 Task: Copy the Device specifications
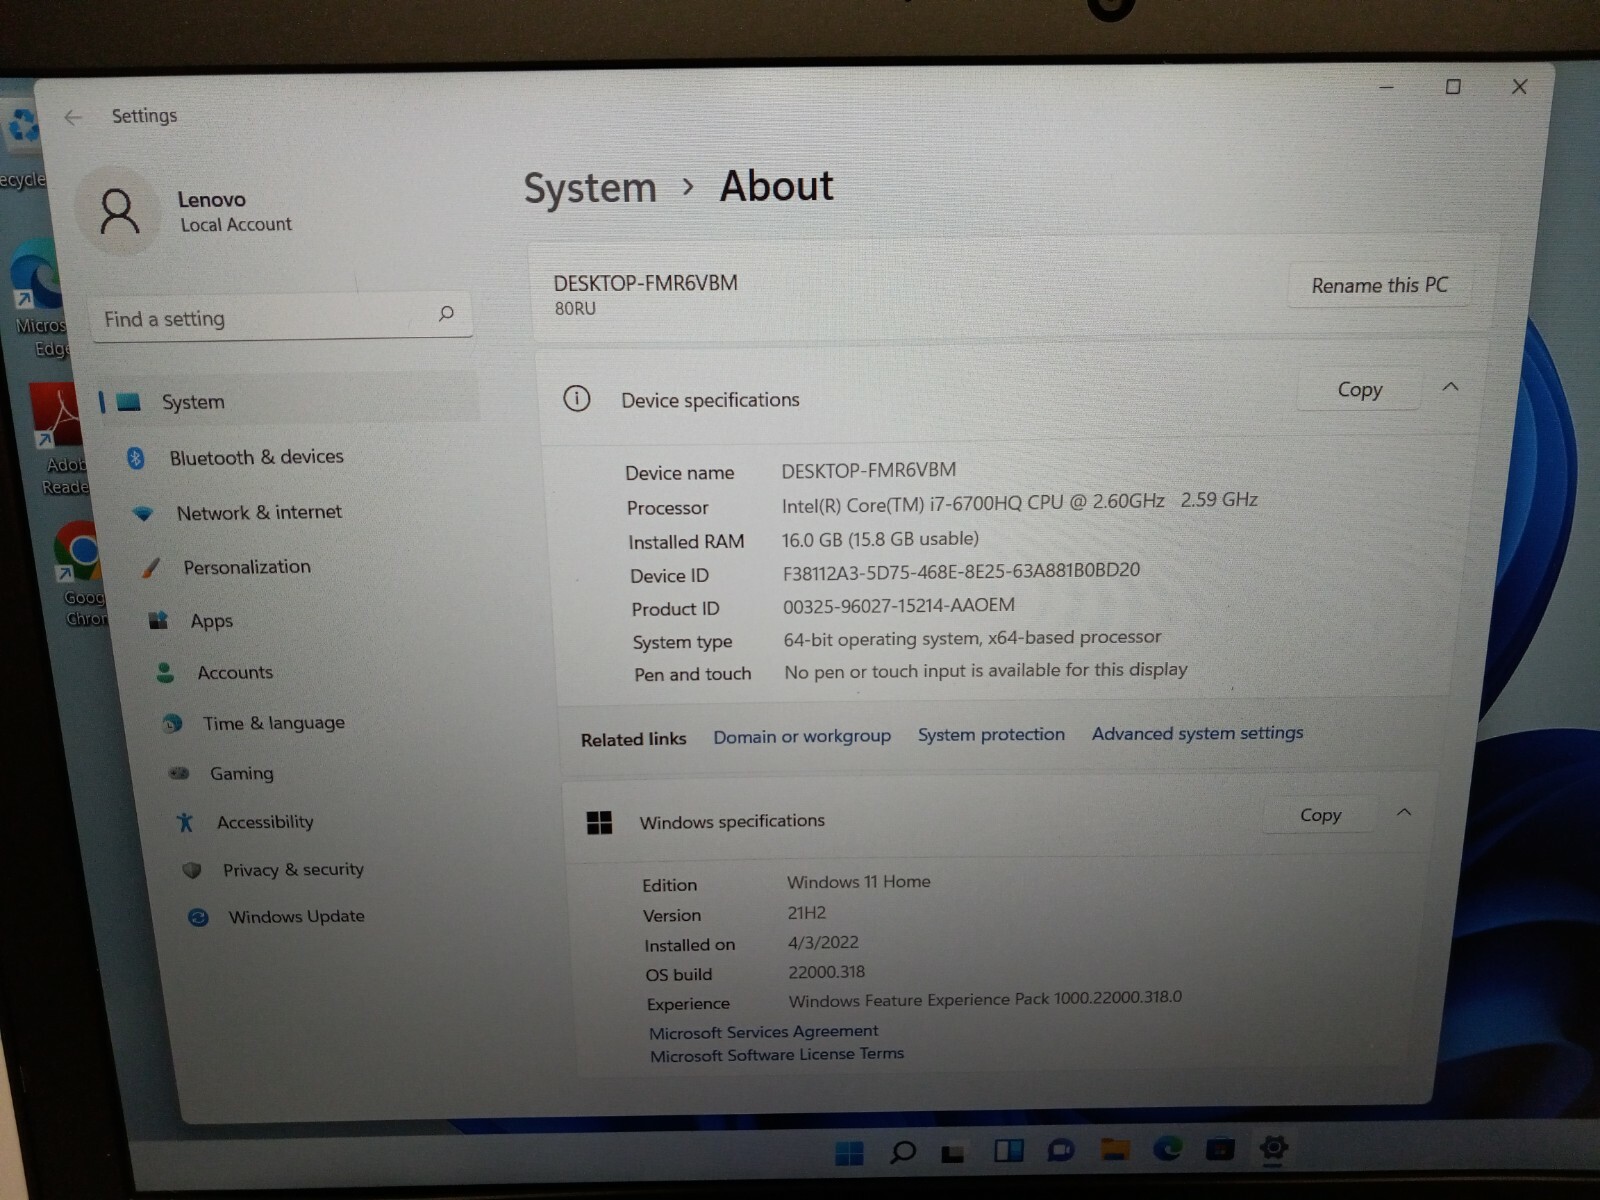pos(1359,390)
